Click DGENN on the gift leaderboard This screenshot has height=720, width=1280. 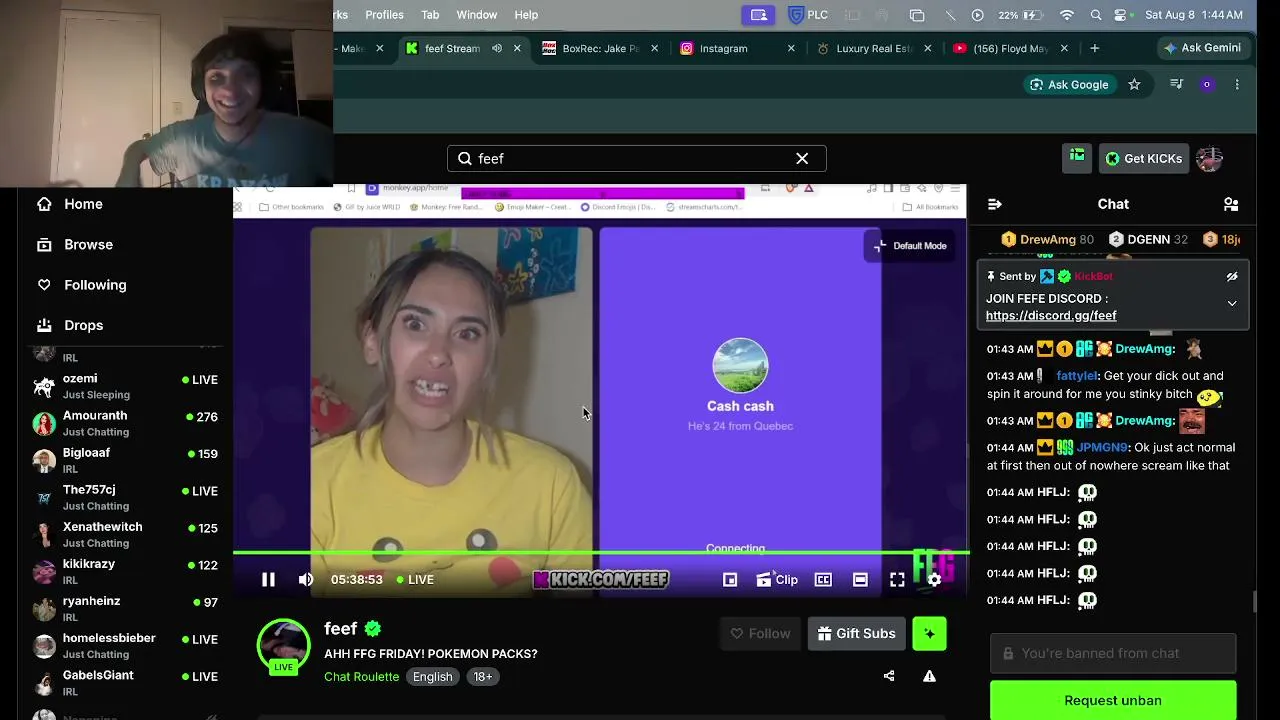[1148, 239]
